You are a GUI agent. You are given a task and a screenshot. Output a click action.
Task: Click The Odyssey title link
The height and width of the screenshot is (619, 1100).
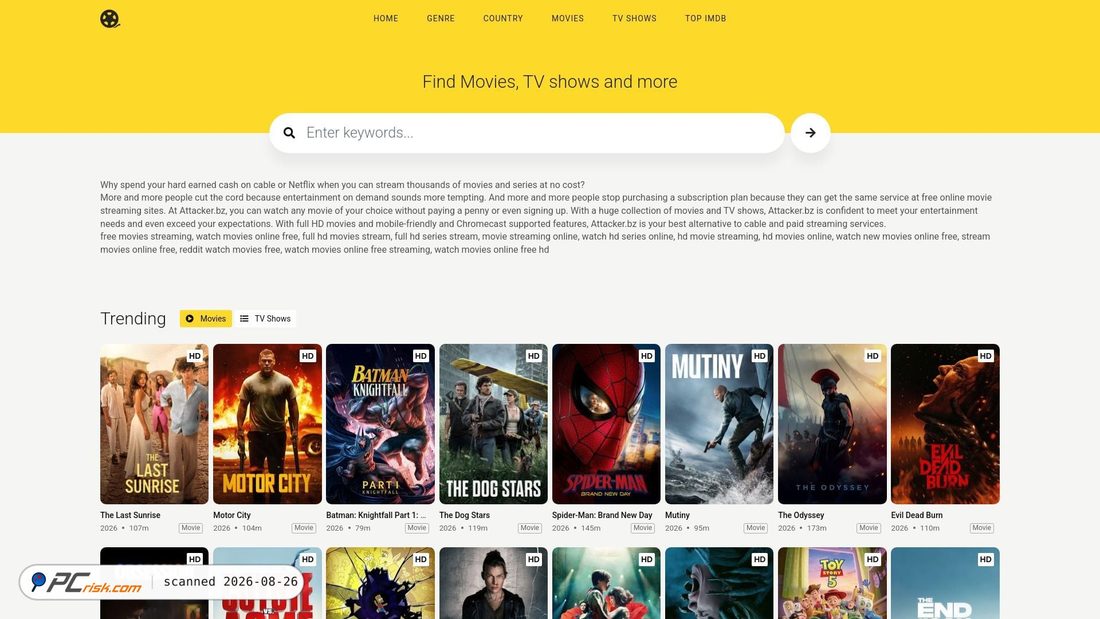click(x=801, y=515)
